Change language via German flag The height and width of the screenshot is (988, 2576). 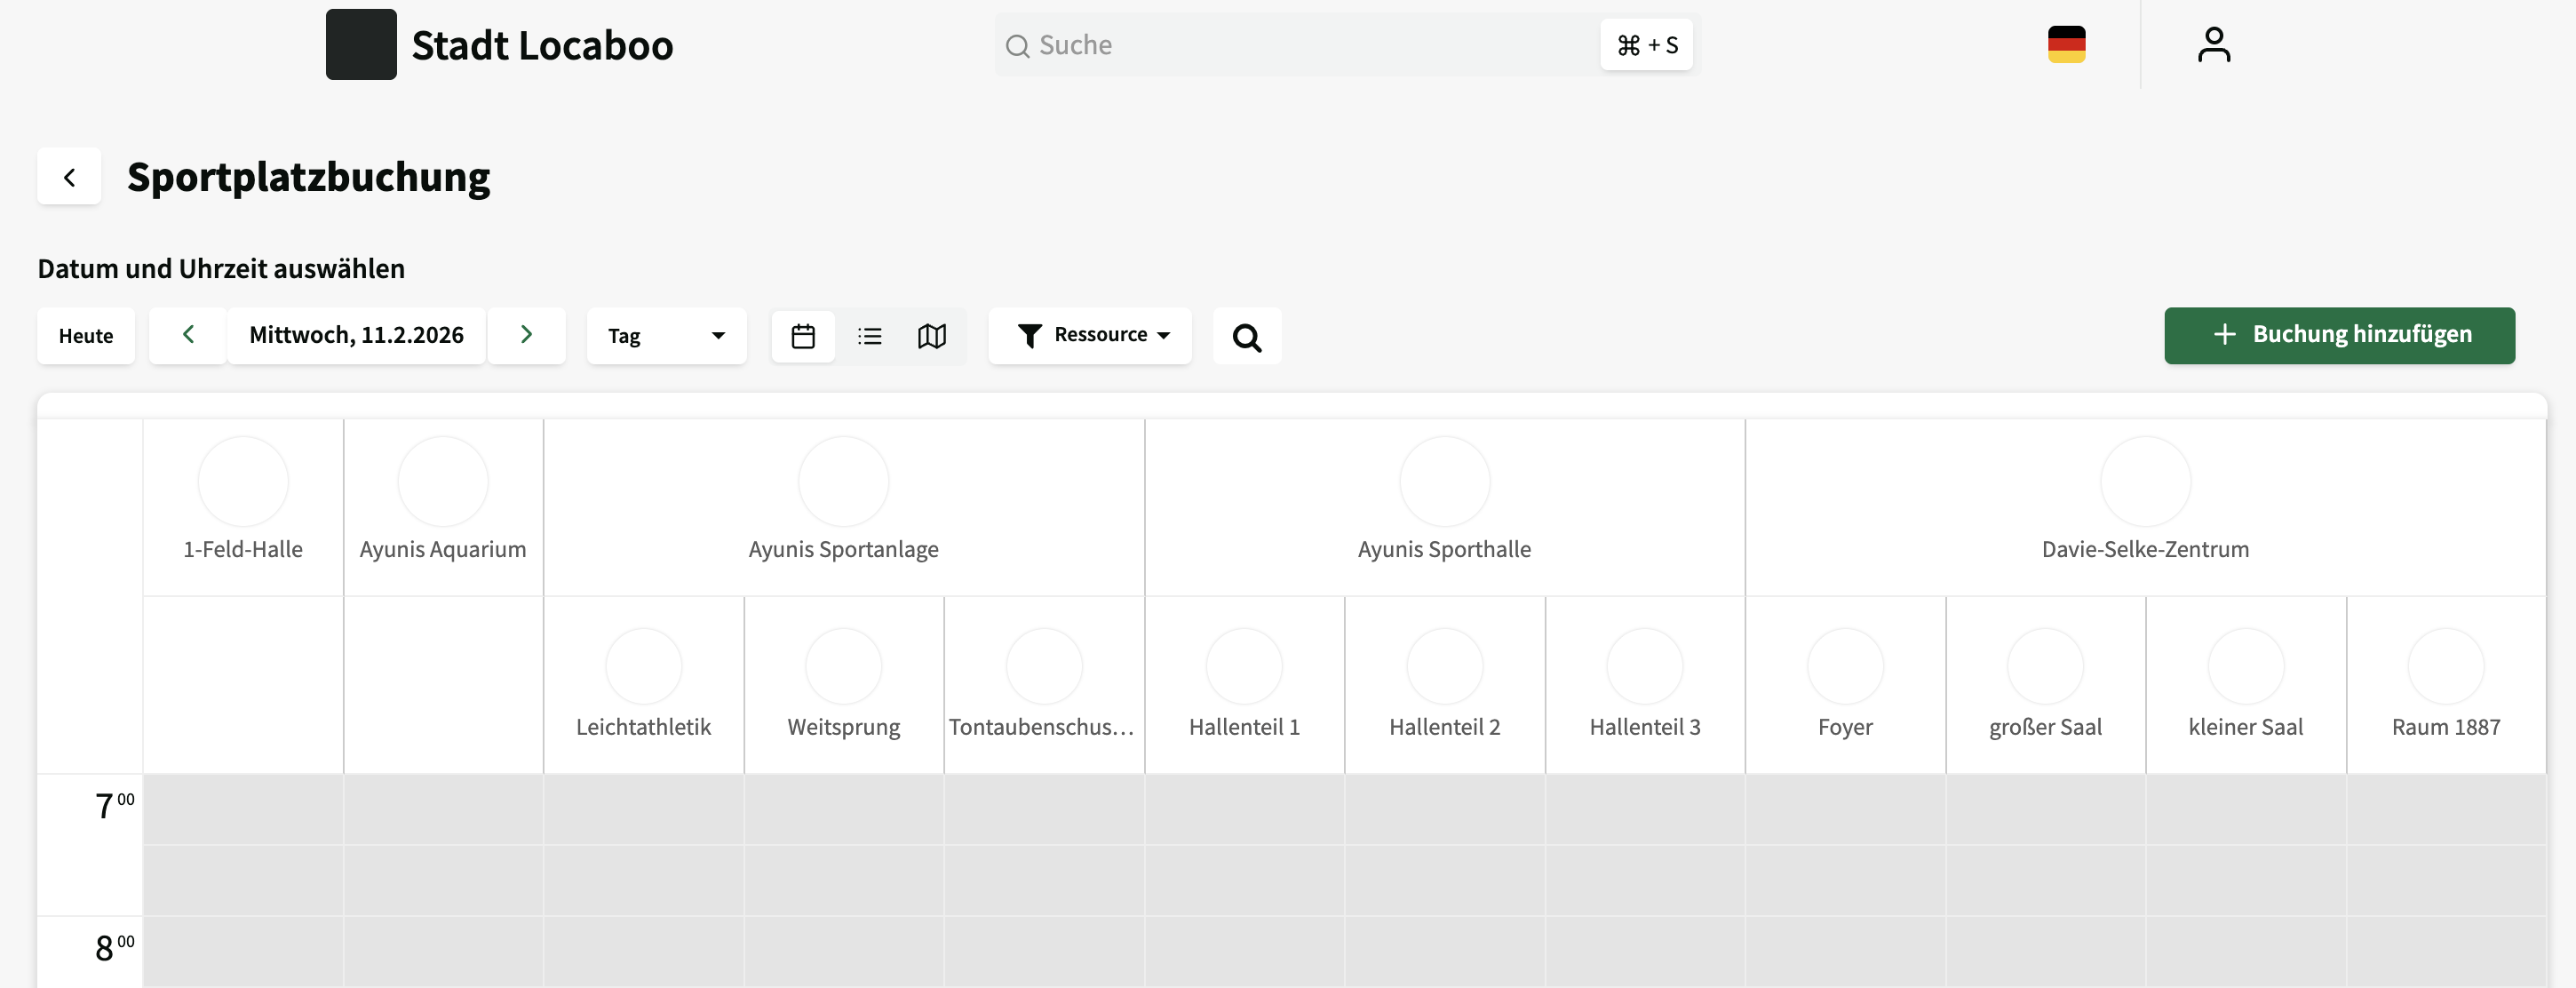click(2066, 45)
